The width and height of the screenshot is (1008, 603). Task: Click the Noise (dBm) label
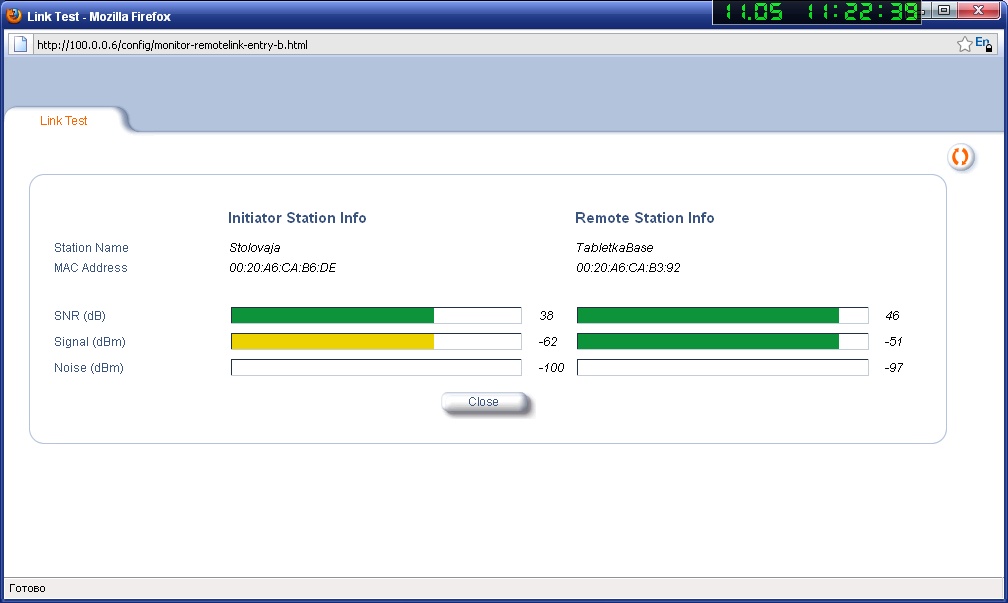pyautogui.click(x=89, y=368)
